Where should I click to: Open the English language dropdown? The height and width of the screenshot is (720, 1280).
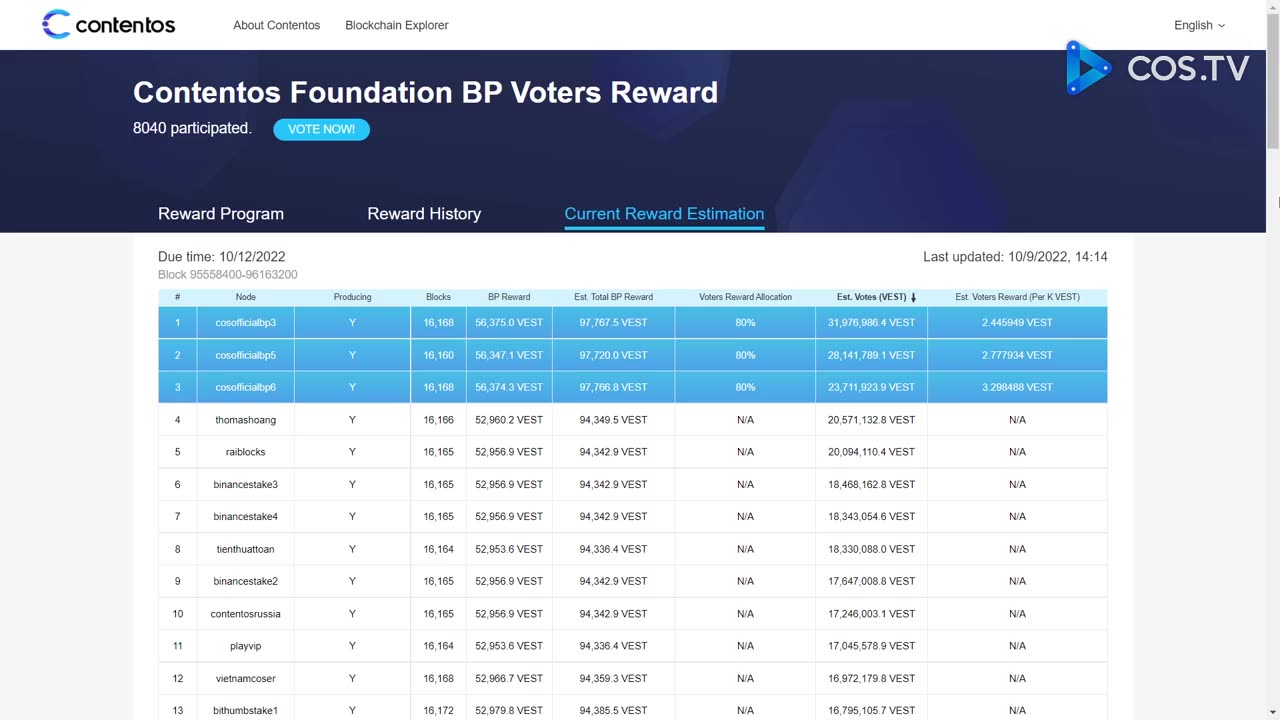coord(1199,25)
